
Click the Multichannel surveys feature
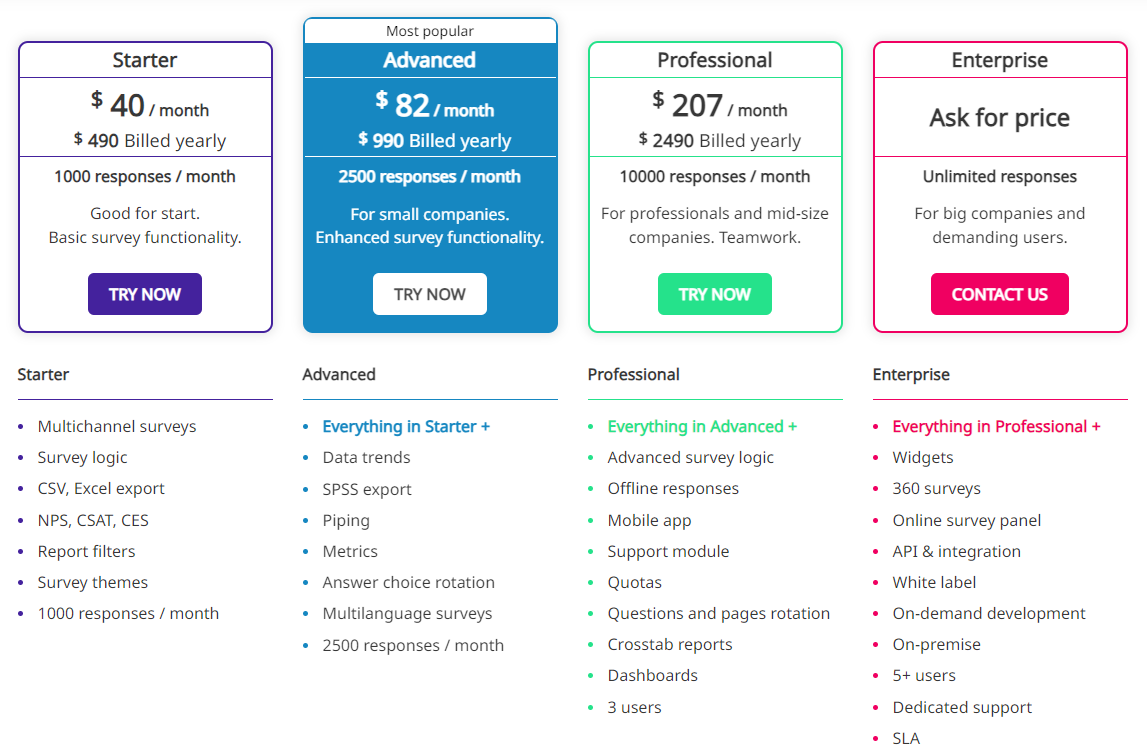point(117,426)
